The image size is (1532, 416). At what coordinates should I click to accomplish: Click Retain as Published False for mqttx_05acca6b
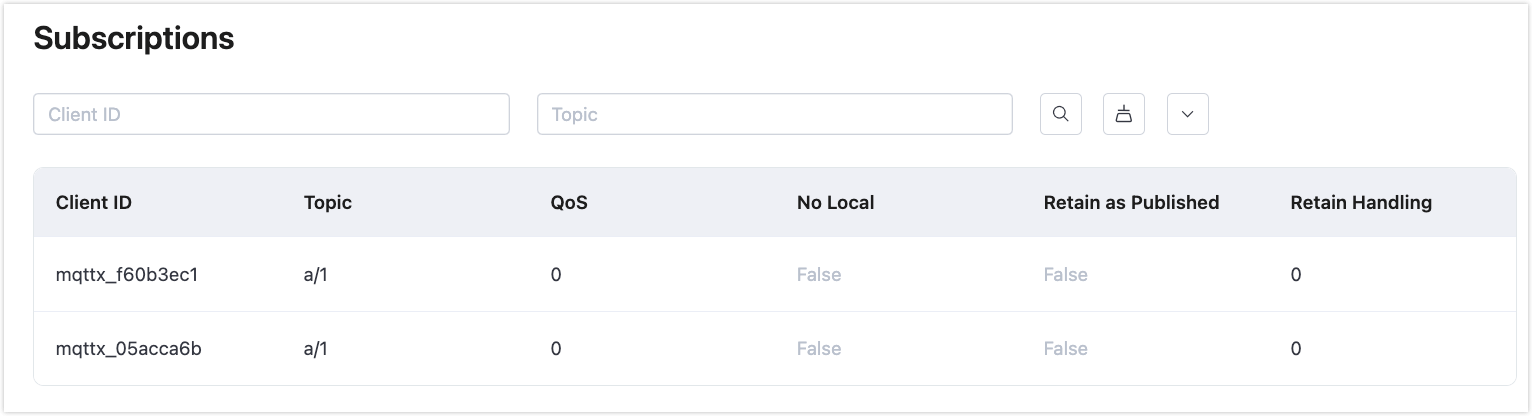click(1065, 348)
